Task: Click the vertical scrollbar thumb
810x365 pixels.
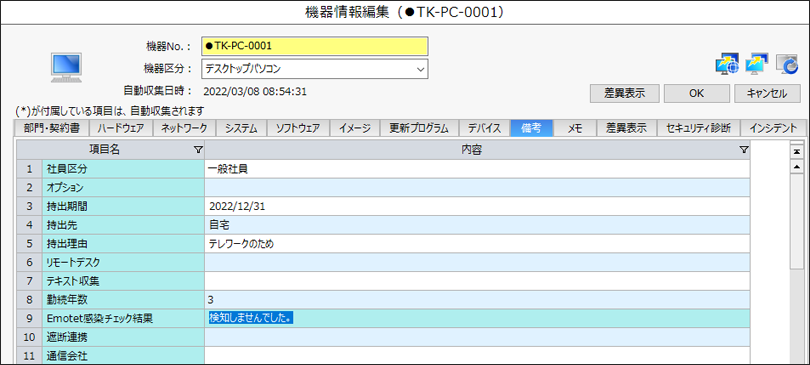Action: pyautogui.click(x=797, y=222)
